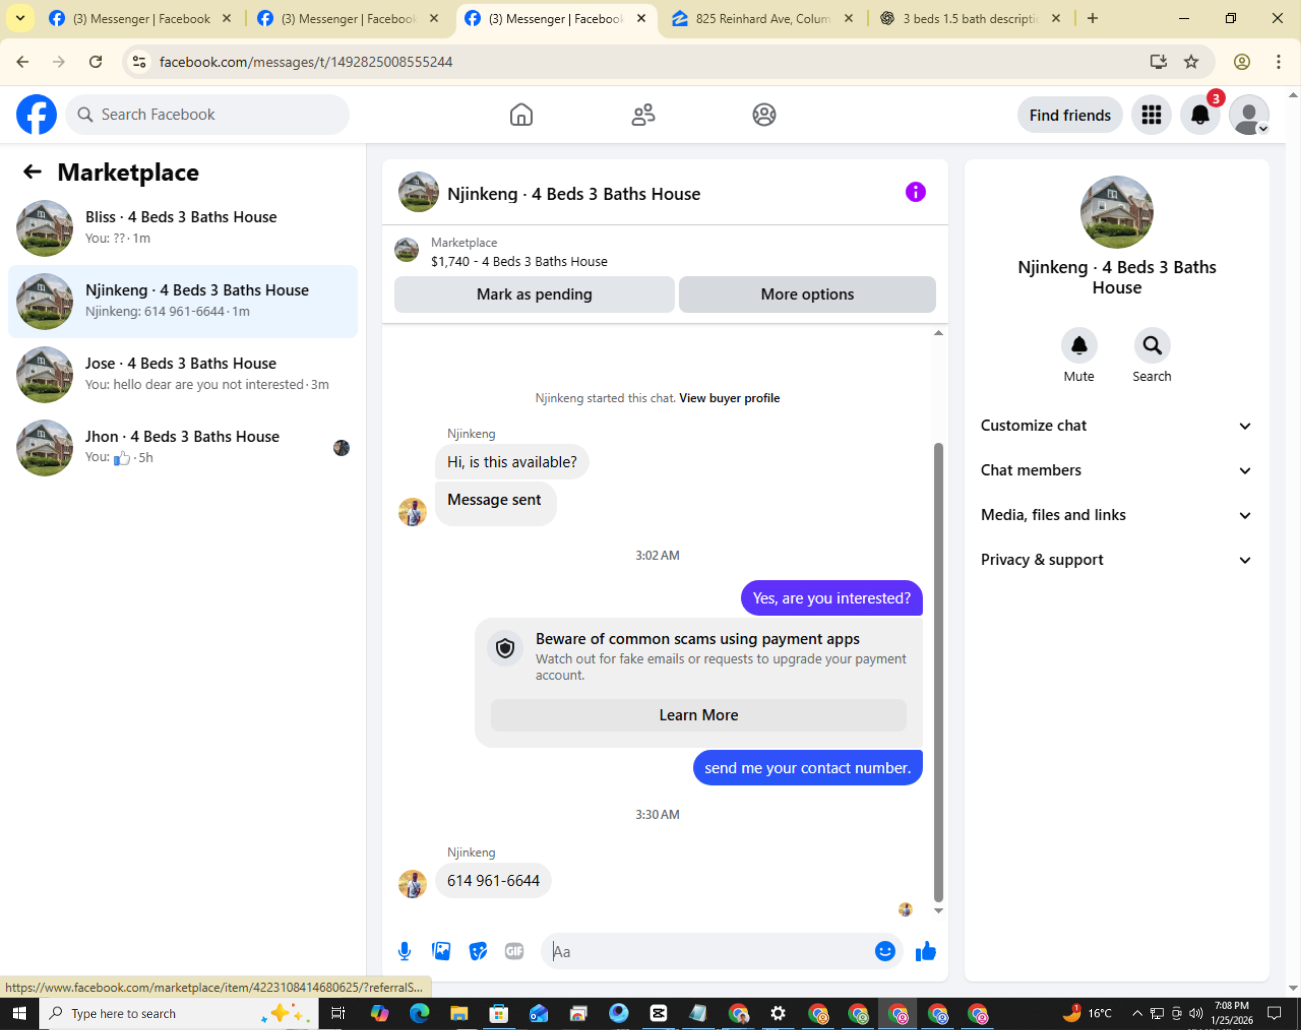The width and height of the screenshot is (1301, 1030).
Task: Click the 614 961-6644 message bubble
Action: click(x=493, y=881)
